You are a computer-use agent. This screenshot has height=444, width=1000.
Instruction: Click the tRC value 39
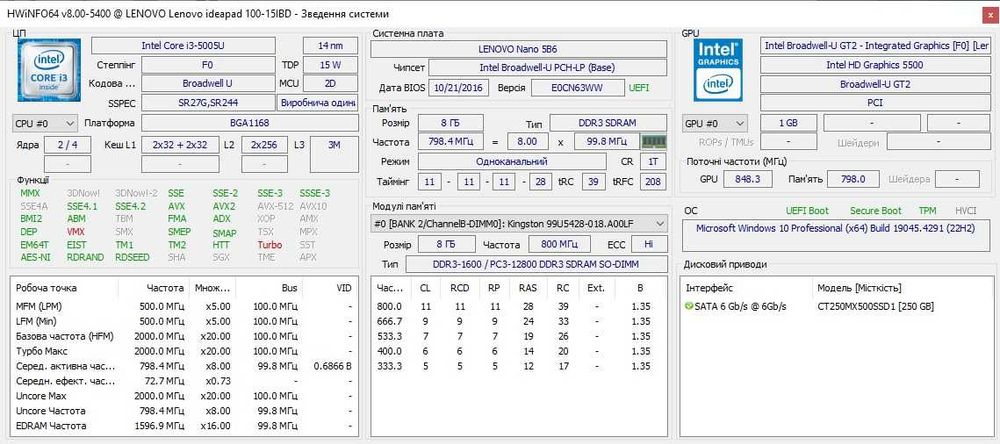pos(594,182)
